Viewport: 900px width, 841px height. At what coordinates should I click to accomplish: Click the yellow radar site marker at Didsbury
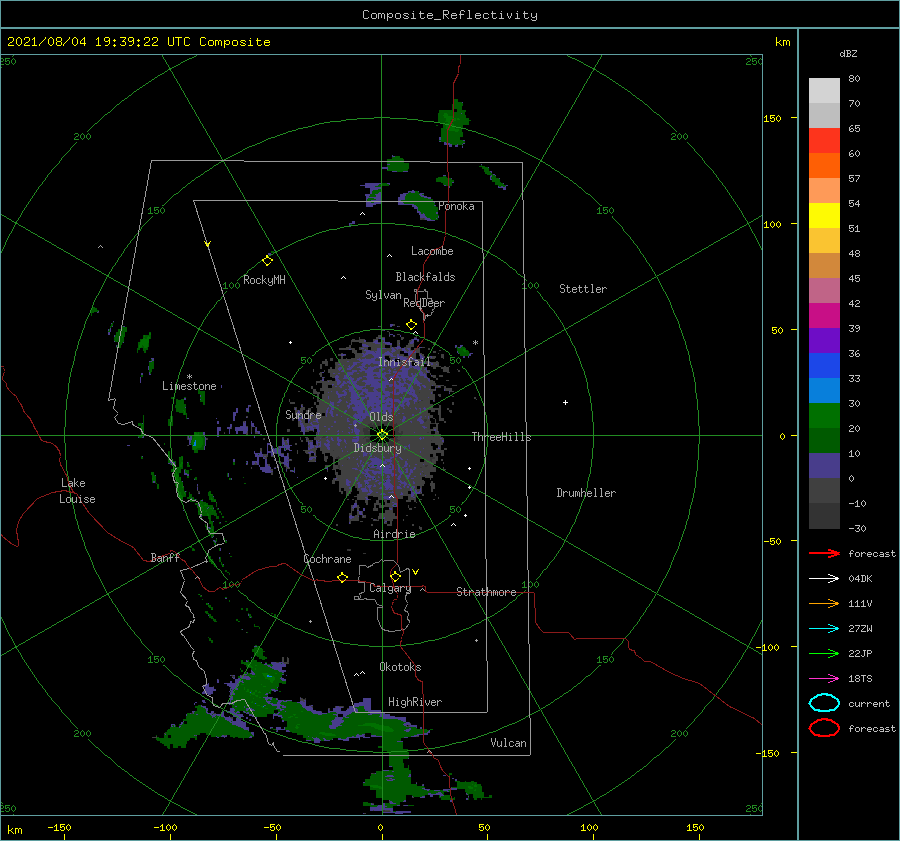pyautogui.click(x=382, y=435)
